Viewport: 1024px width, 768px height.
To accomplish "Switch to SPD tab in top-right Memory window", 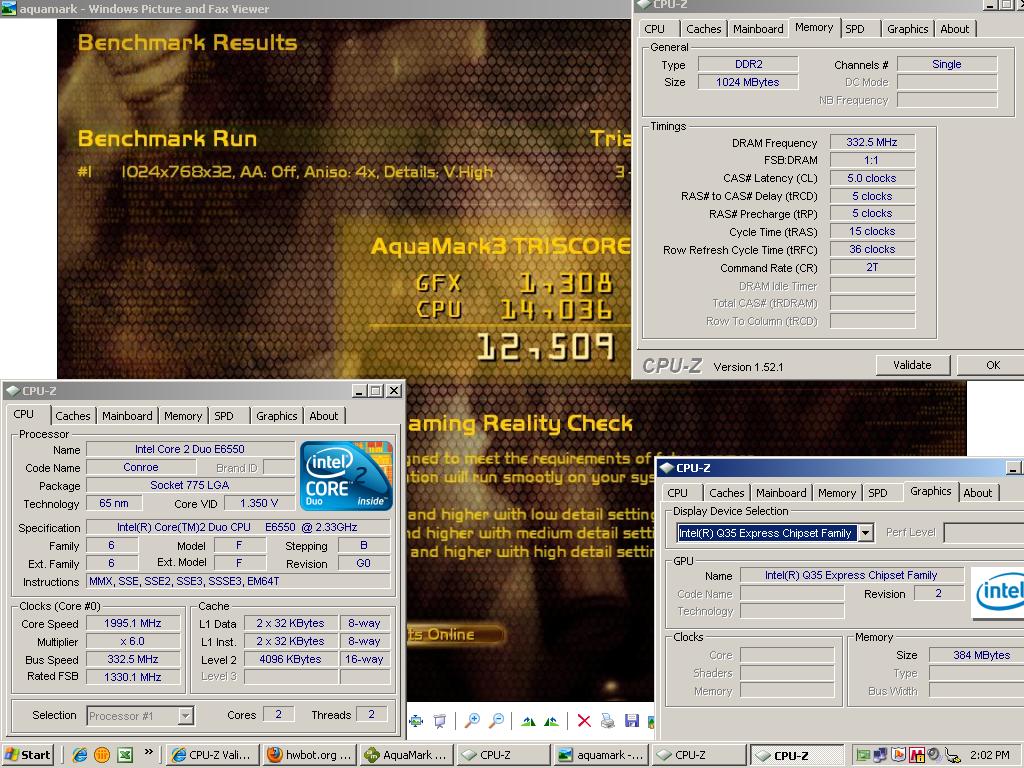I will click(x=855, y=29).
